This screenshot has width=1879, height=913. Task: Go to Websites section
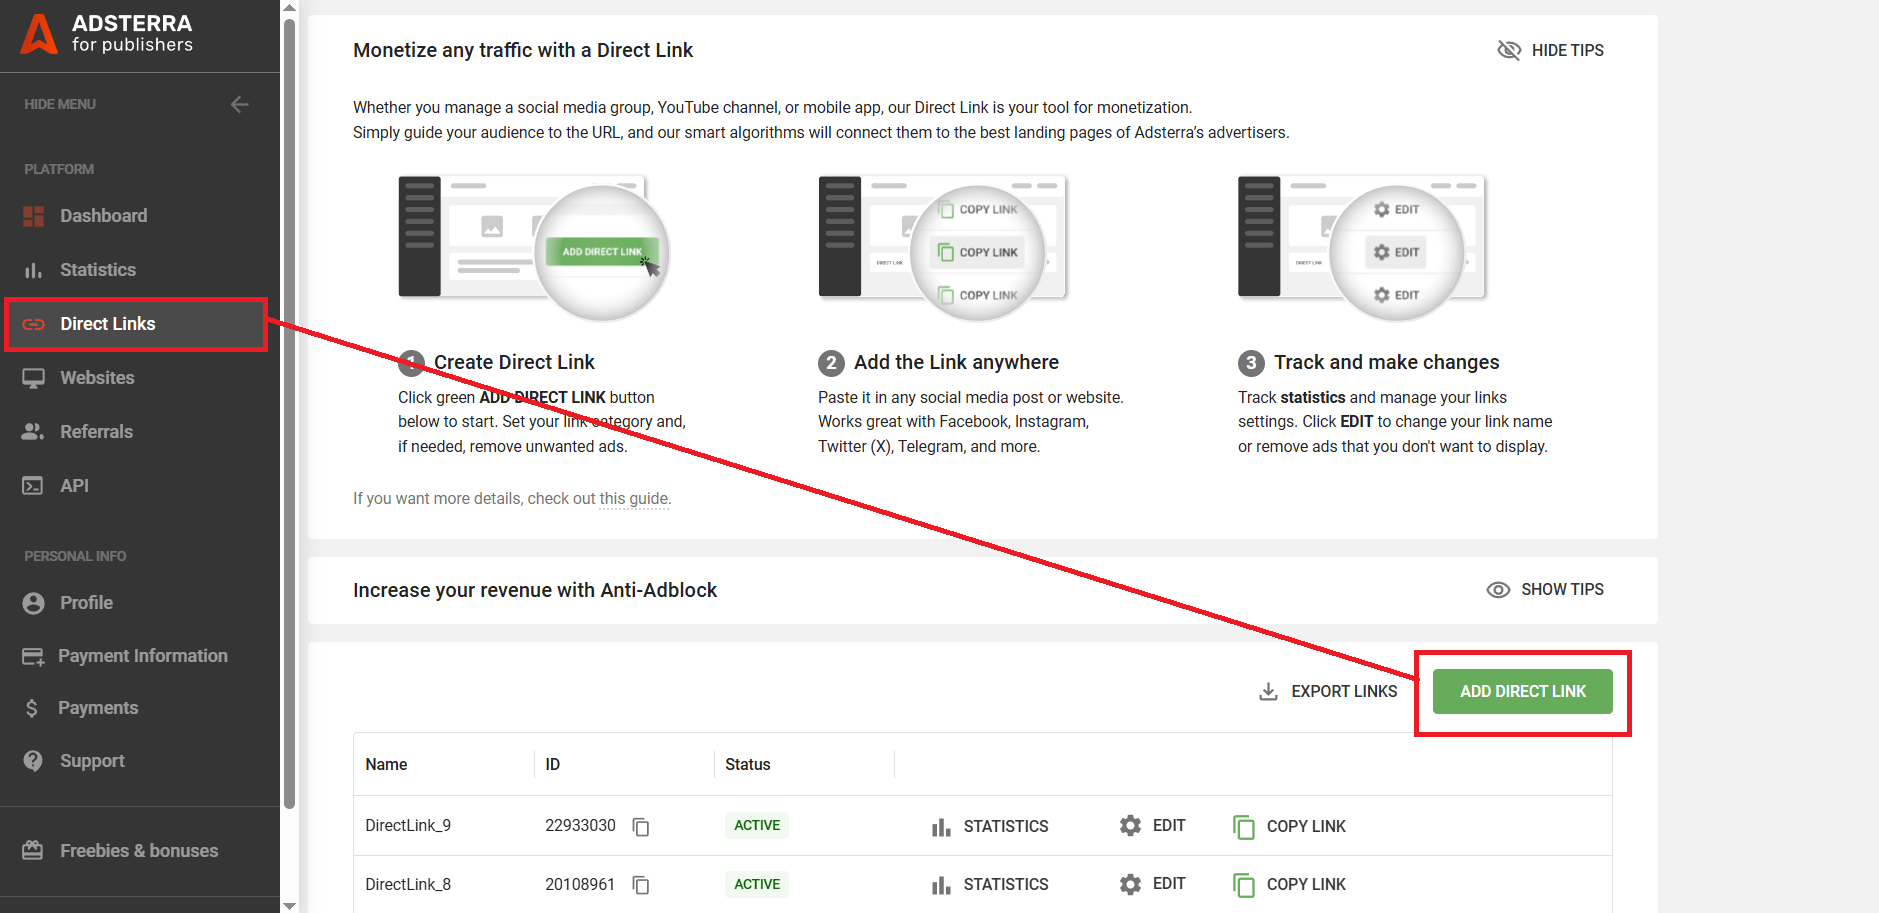coord(97,378)
